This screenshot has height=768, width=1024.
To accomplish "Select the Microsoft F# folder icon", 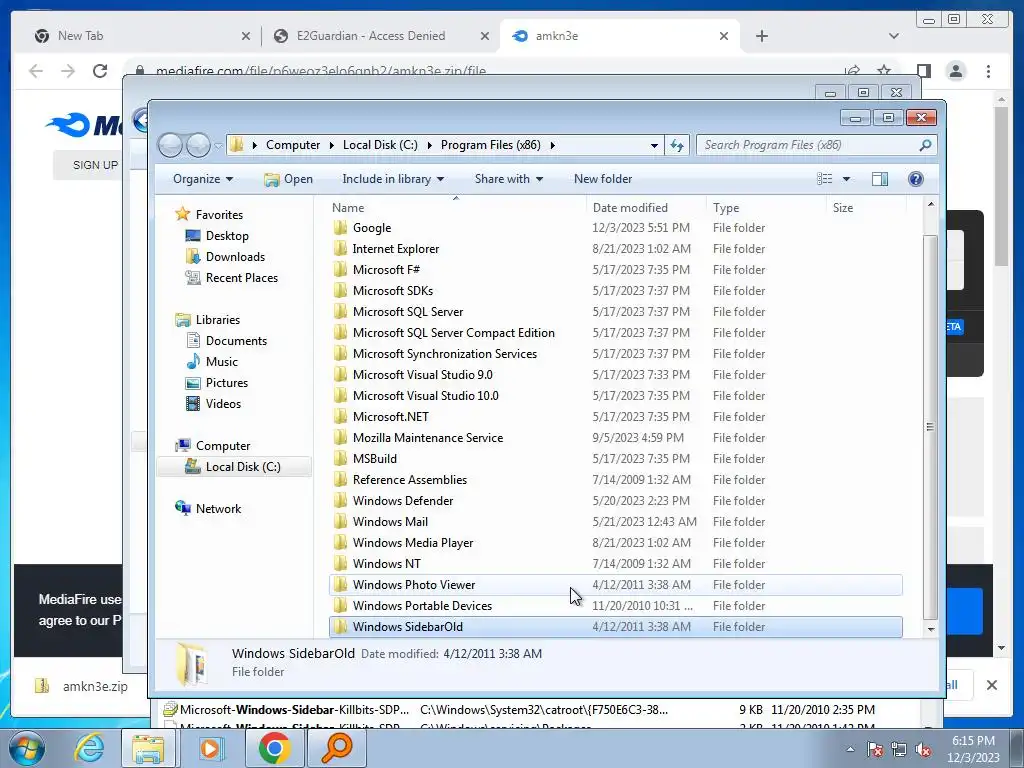I will [x=340, y=270].
